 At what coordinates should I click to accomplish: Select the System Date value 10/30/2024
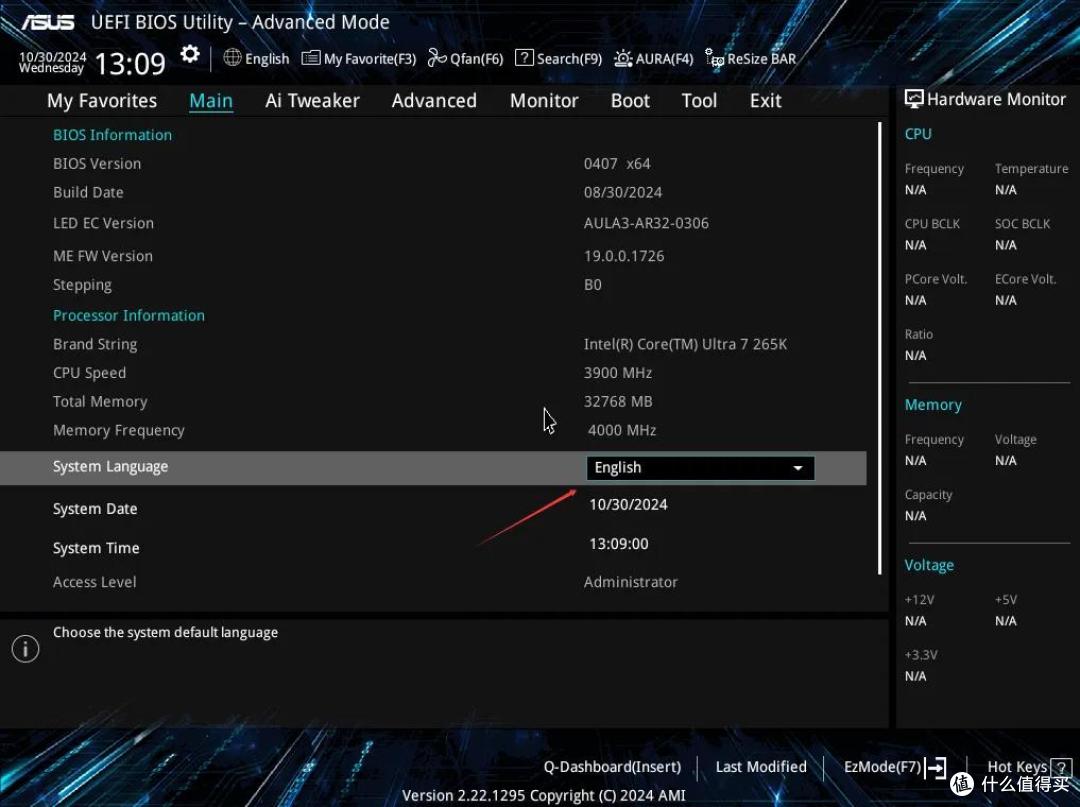click(628, 505)
